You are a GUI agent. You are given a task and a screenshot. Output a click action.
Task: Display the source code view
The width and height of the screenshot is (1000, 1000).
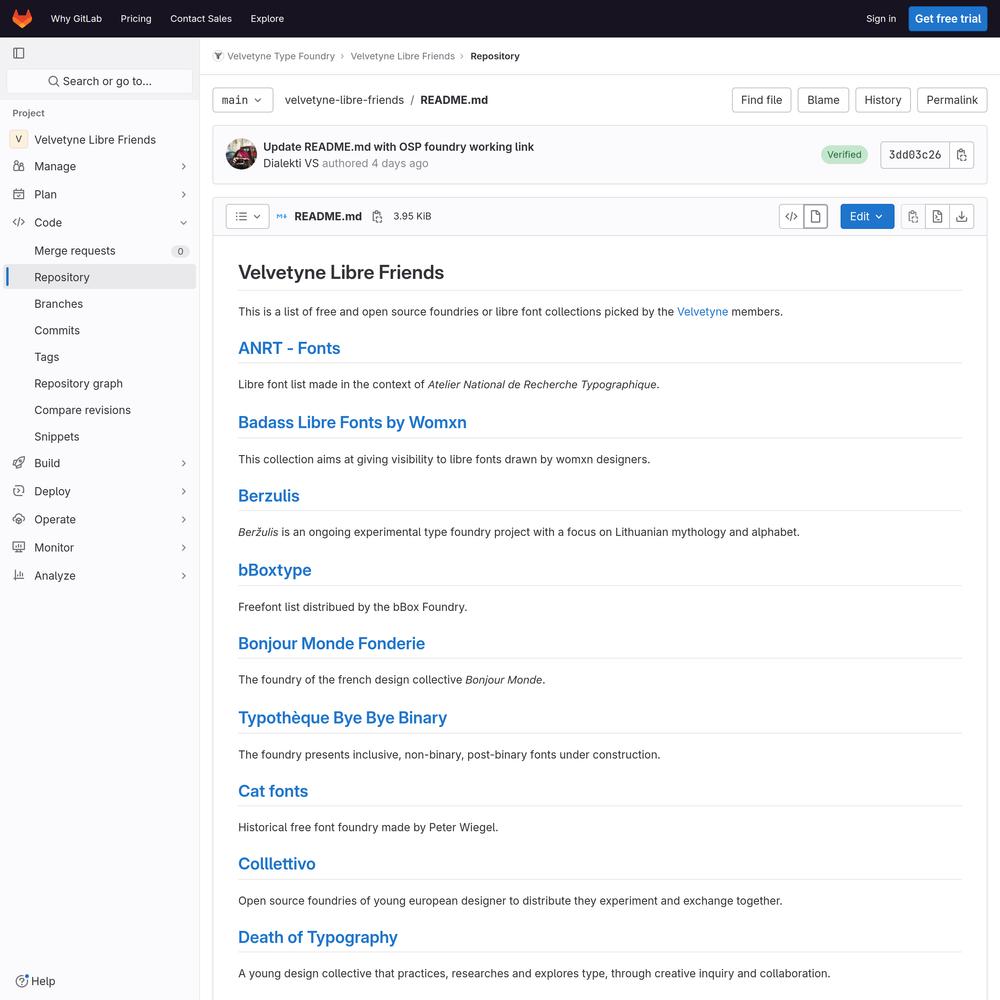point(791,217)
